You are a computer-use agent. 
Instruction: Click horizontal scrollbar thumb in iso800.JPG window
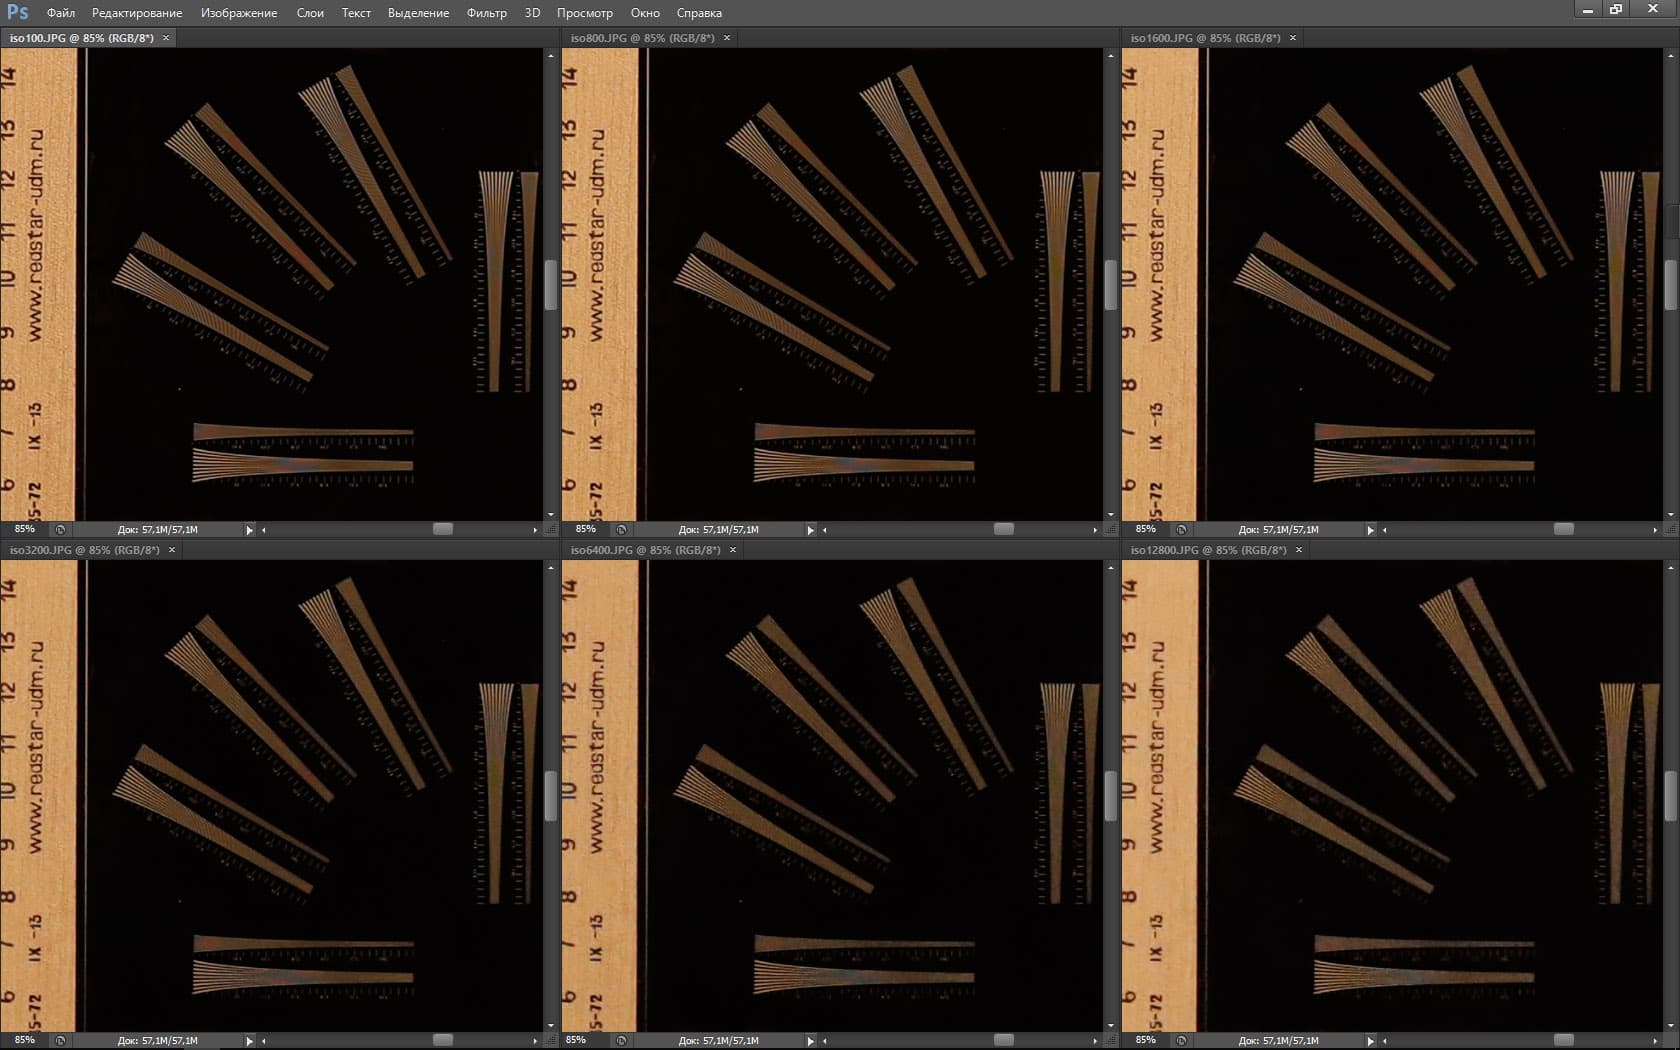click(x=1004, y=529)
